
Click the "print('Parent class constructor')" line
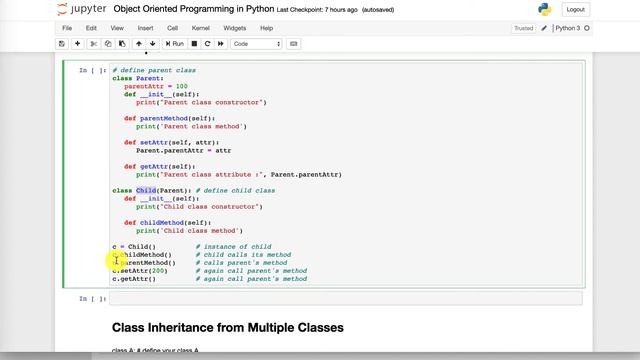(x=201, y=102)
